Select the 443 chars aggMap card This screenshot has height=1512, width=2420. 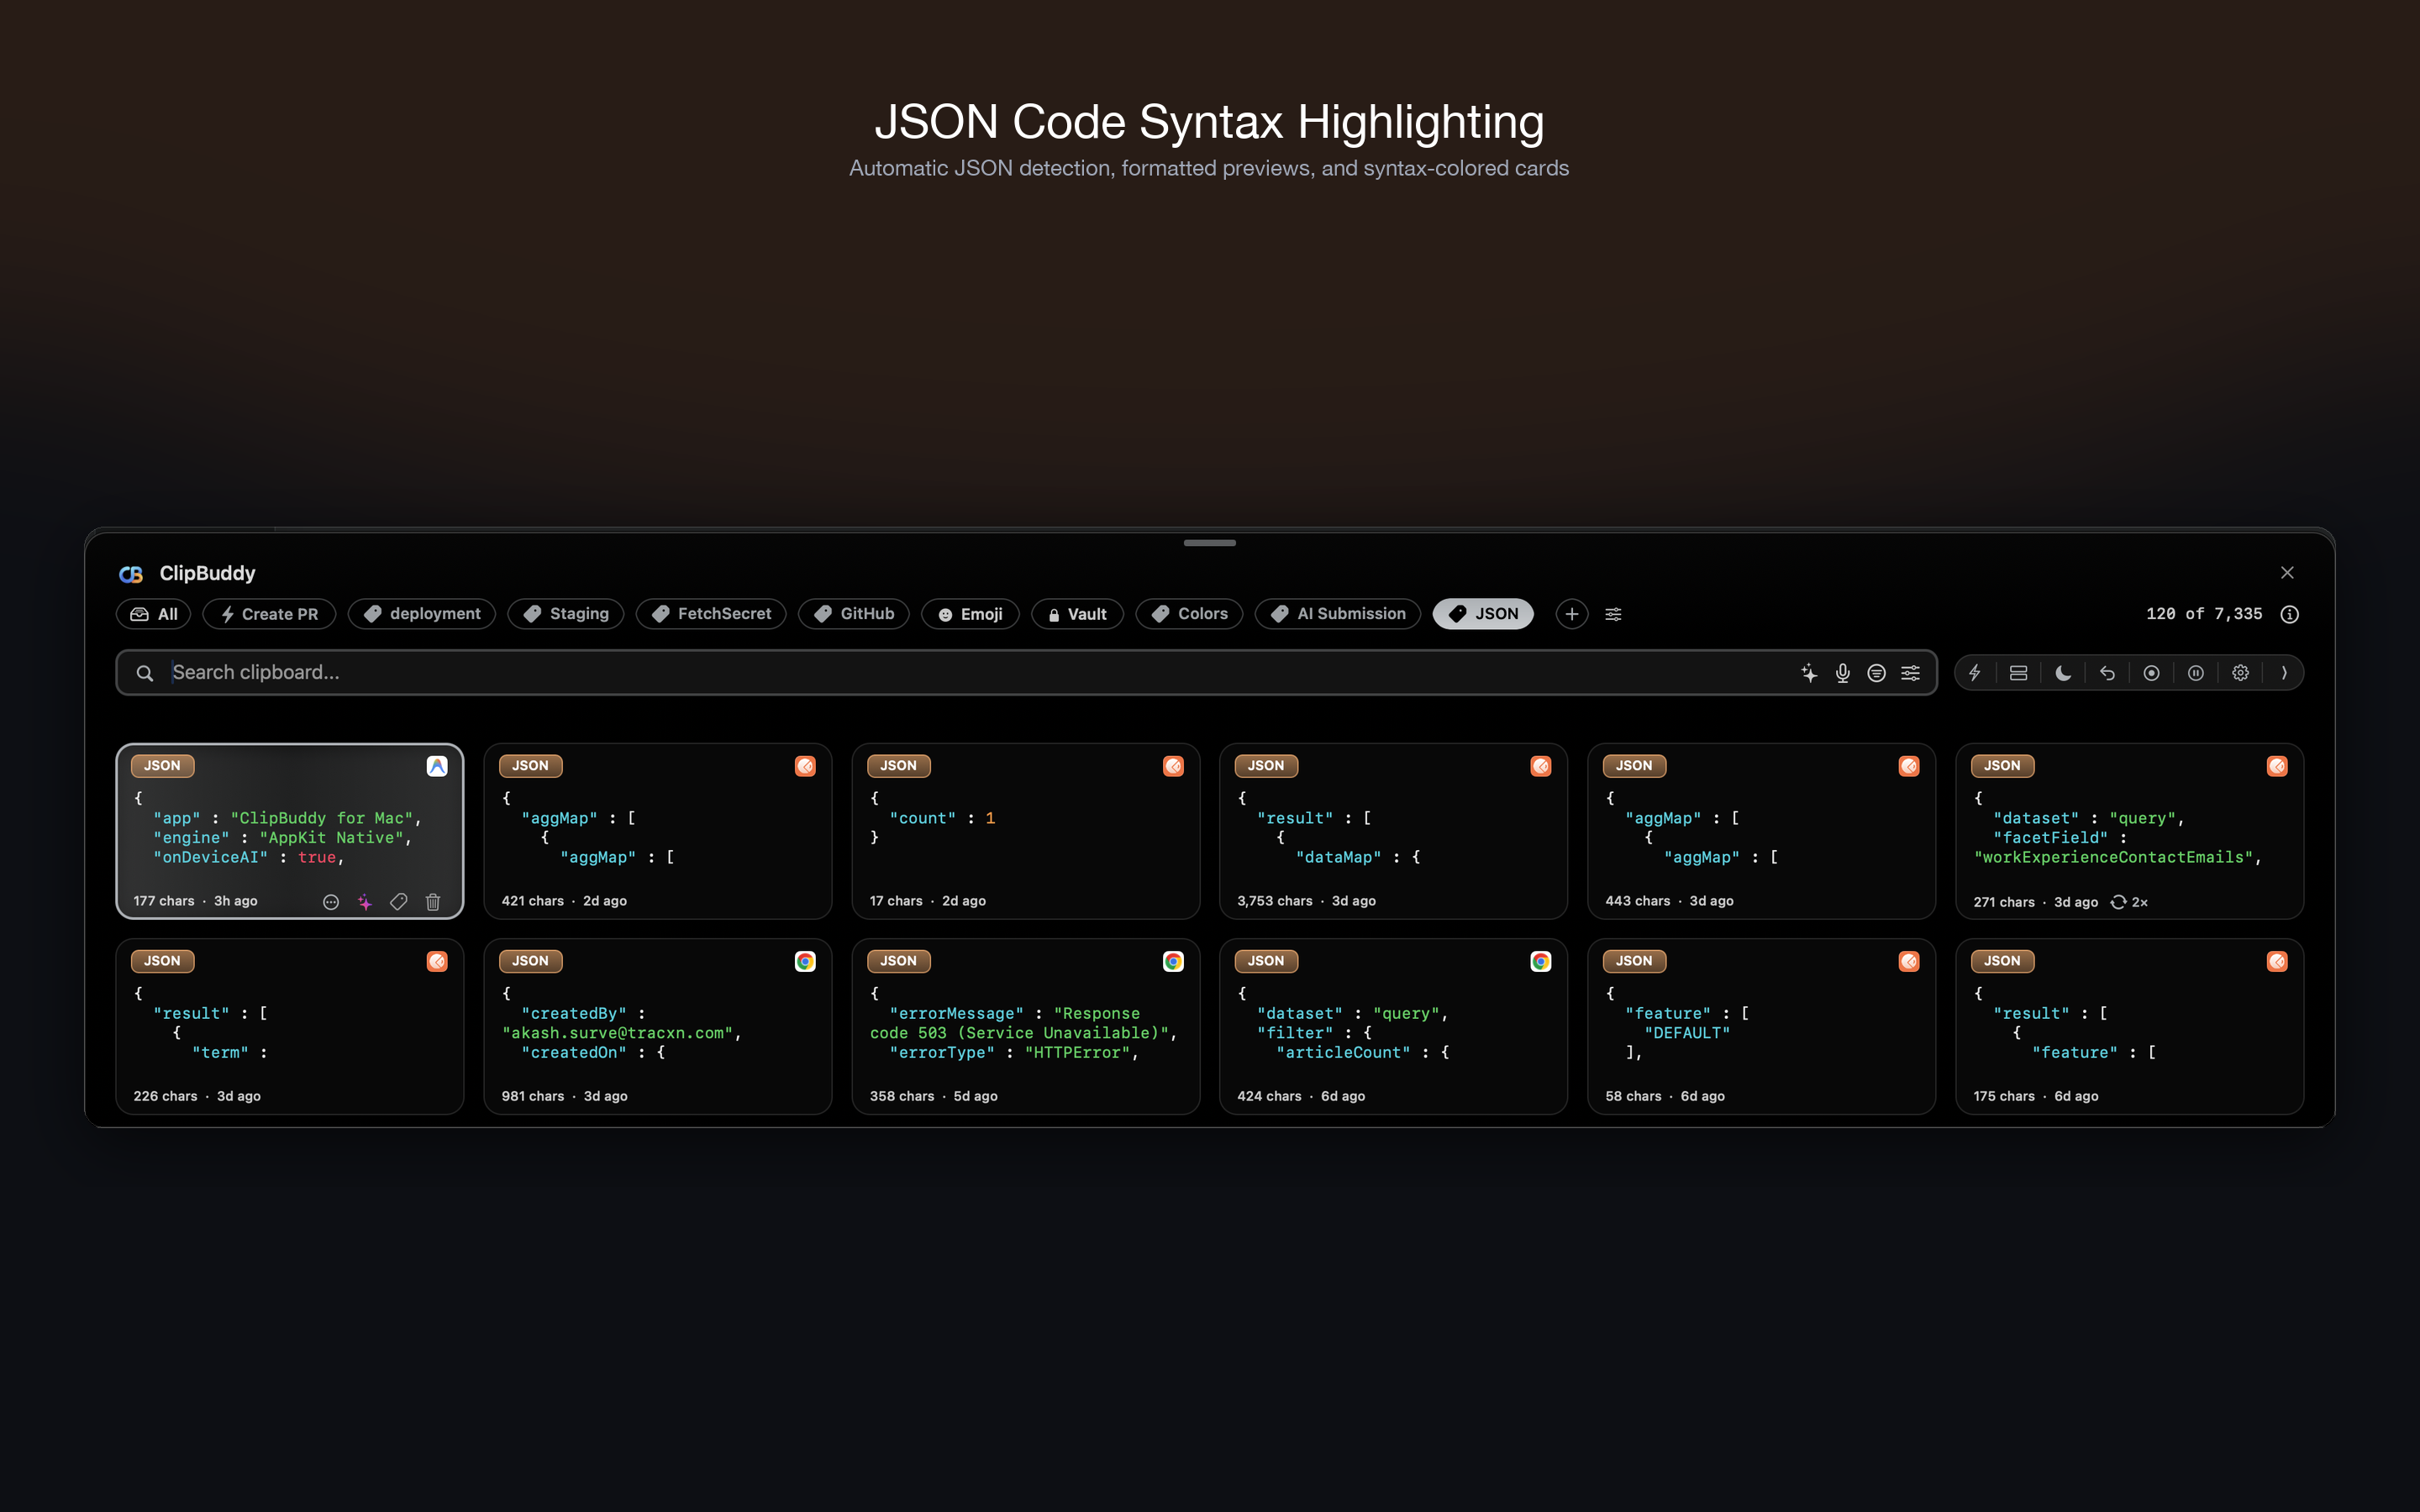[1761, 831]
